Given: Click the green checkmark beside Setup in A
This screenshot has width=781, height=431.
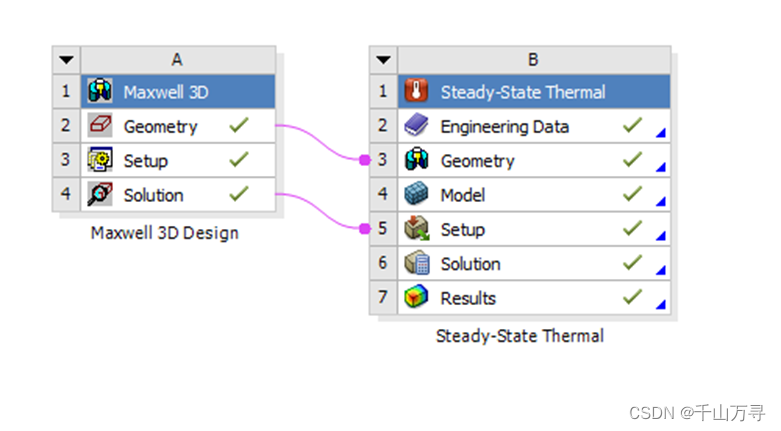Looking at the screenshot, I should click(239, 159).
